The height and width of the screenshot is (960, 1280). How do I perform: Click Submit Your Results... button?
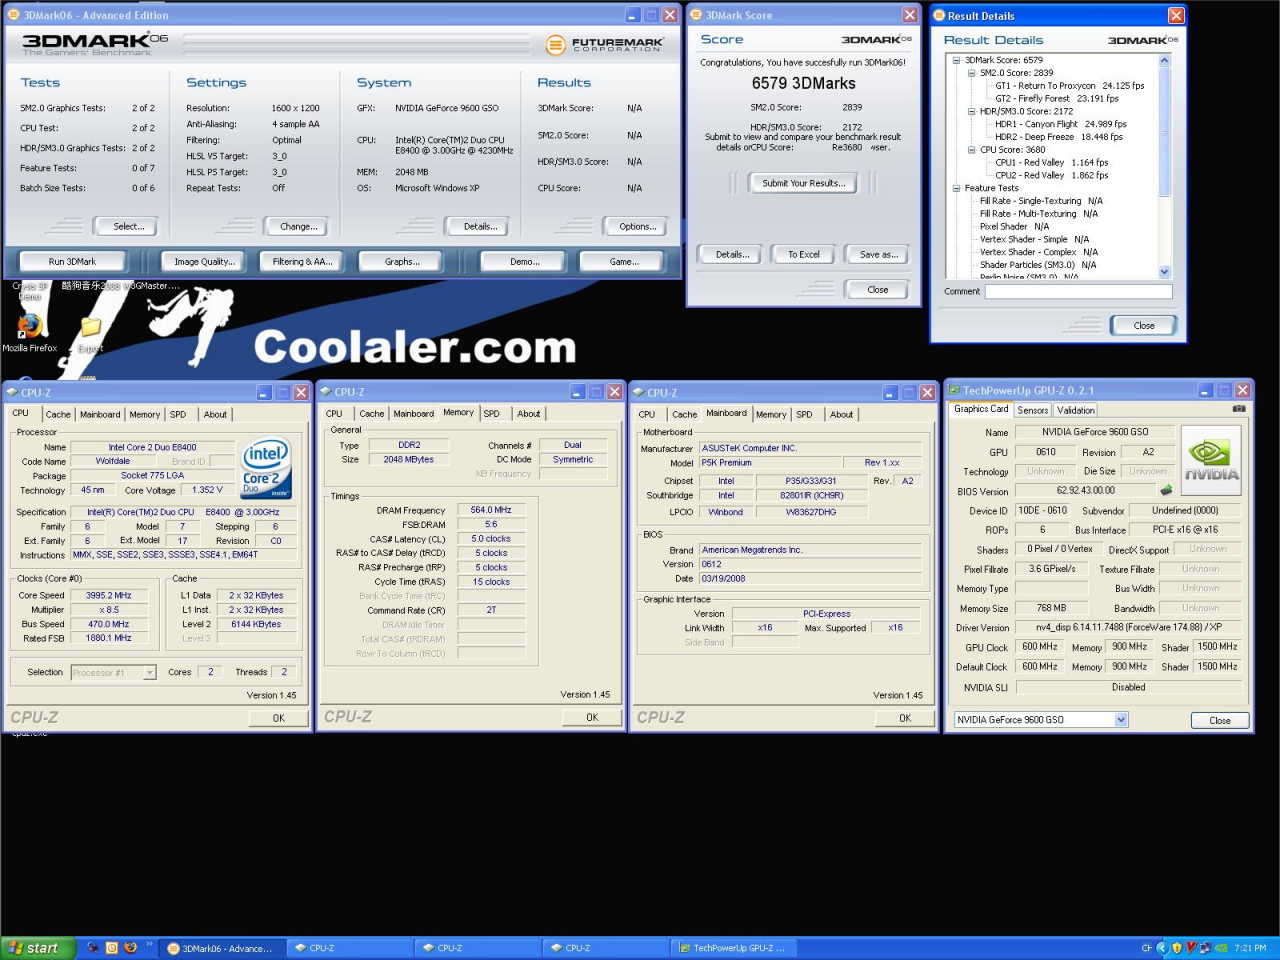point(804,183)
